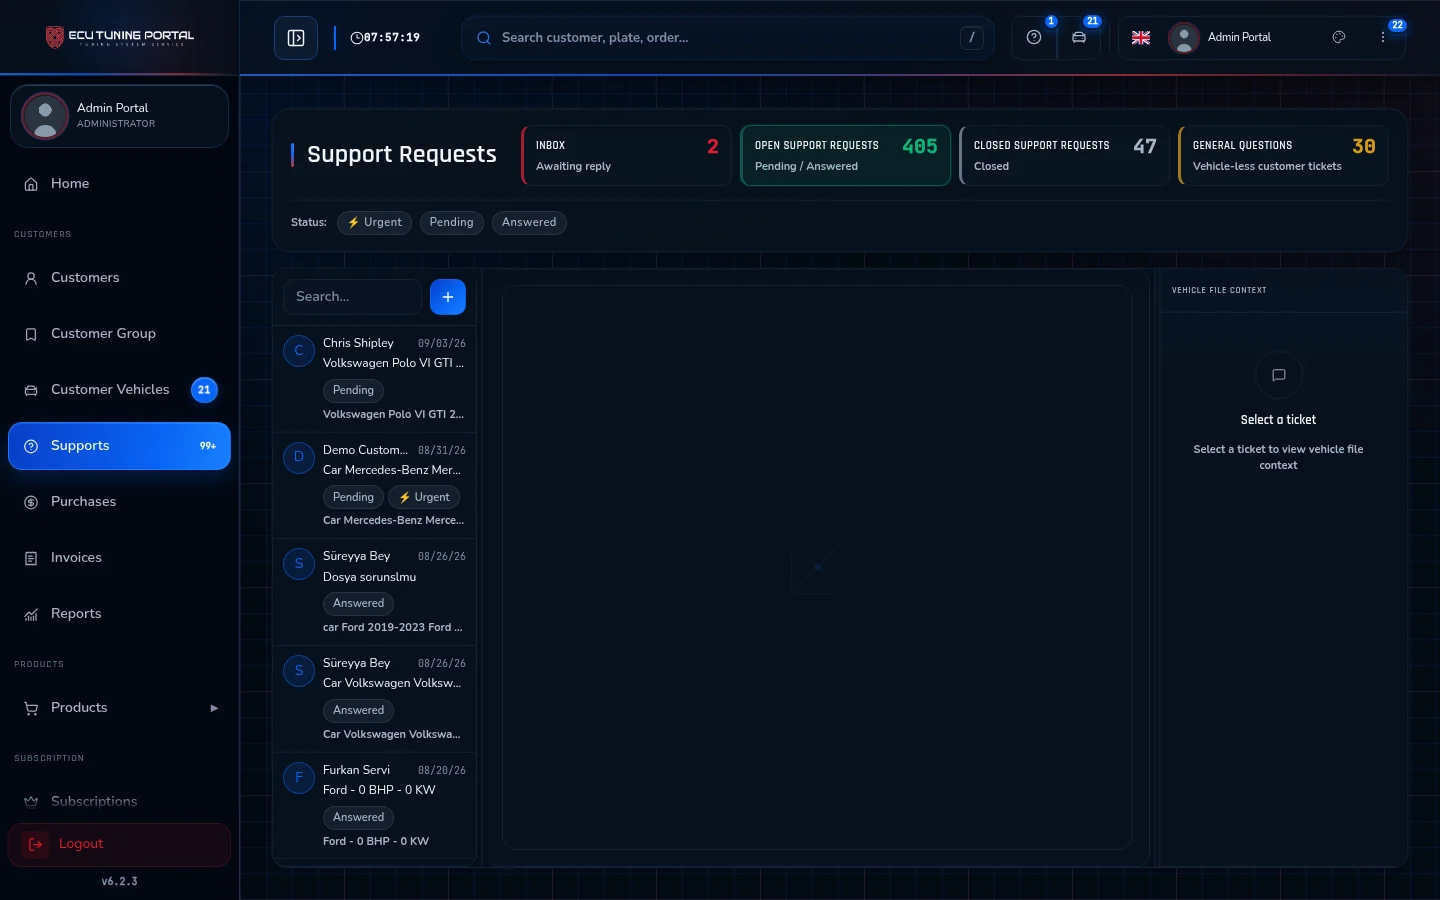The width and height of the screenshot is (1440, 900).
Task: Open Customer Group page
Action: [x=120, y=334]
